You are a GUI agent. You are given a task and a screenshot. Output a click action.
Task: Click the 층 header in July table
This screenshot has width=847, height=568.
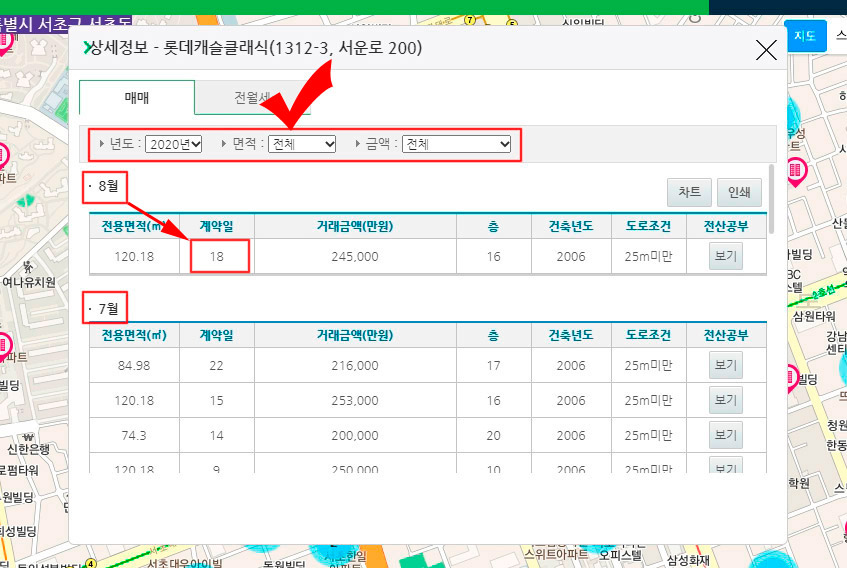click(x=494, y=335)
